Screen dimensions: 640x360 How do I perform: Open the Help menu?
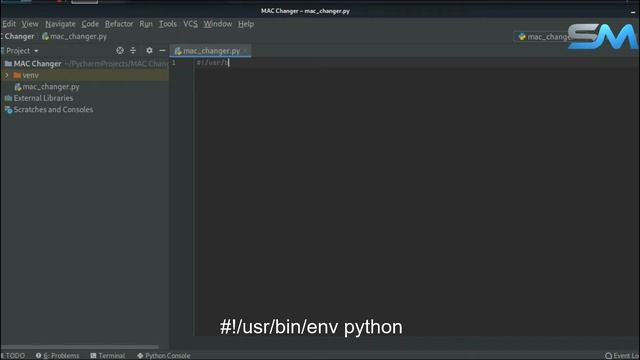coord(246,24)
